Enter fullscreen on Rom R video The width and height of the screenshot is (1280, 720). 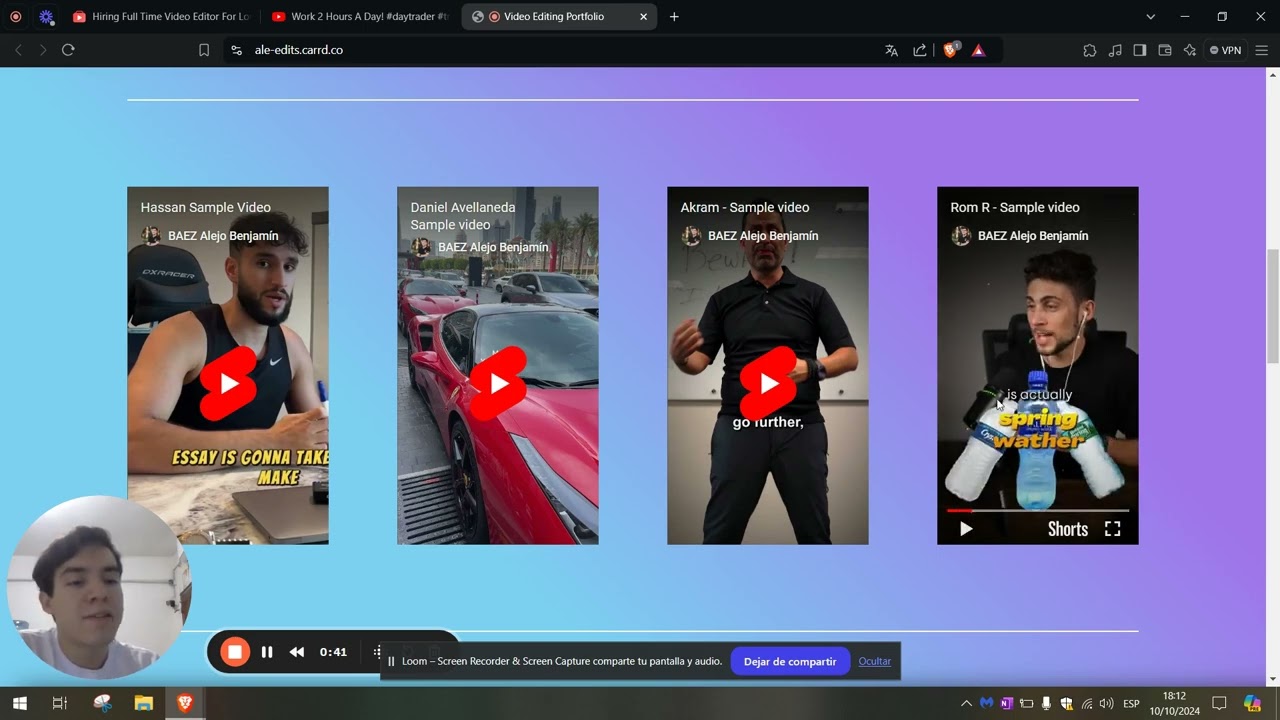coord(1112,529)
